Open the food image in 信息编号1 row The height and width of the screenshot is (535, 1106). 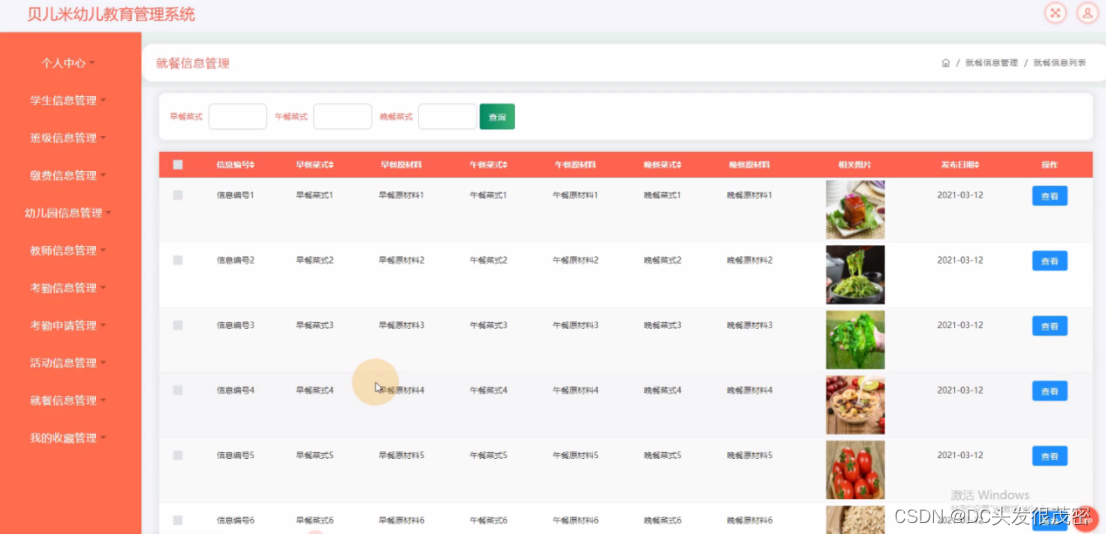coord(855,210)
